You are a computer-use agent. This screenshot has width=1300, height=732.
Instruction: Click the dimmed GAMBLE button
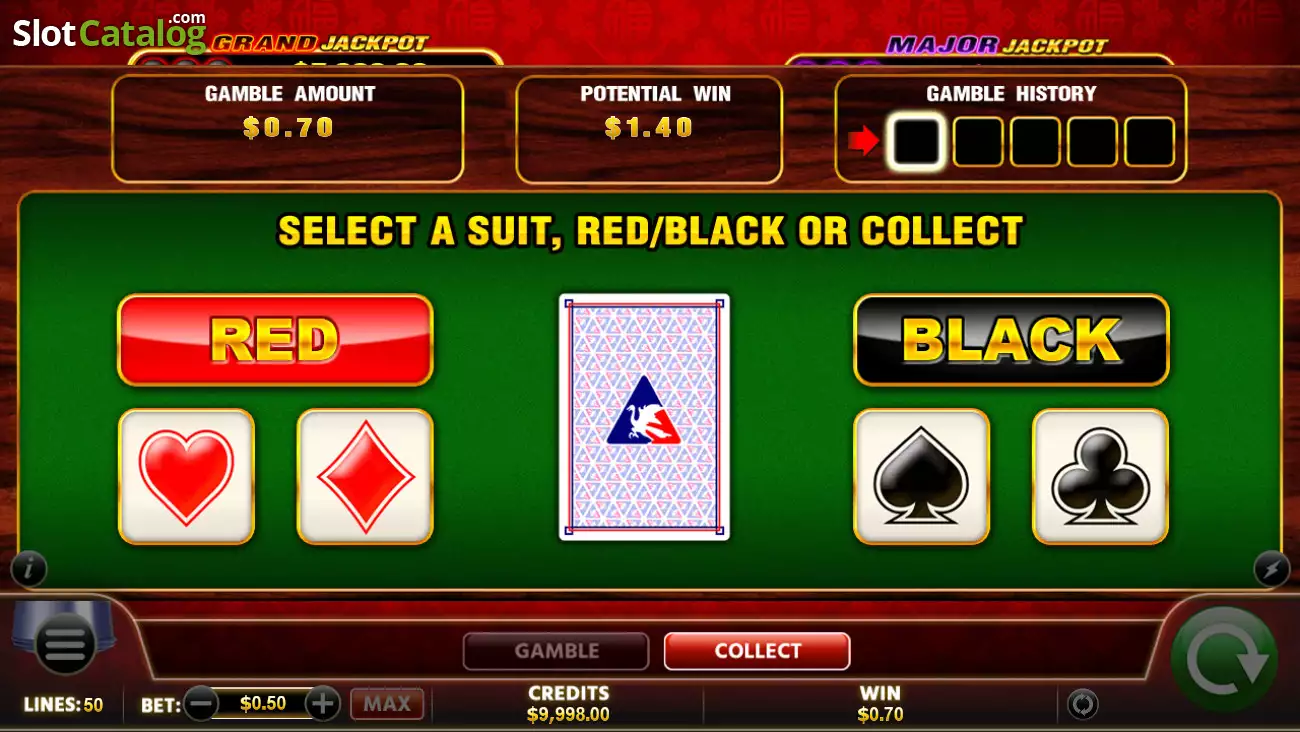point(556,651)
